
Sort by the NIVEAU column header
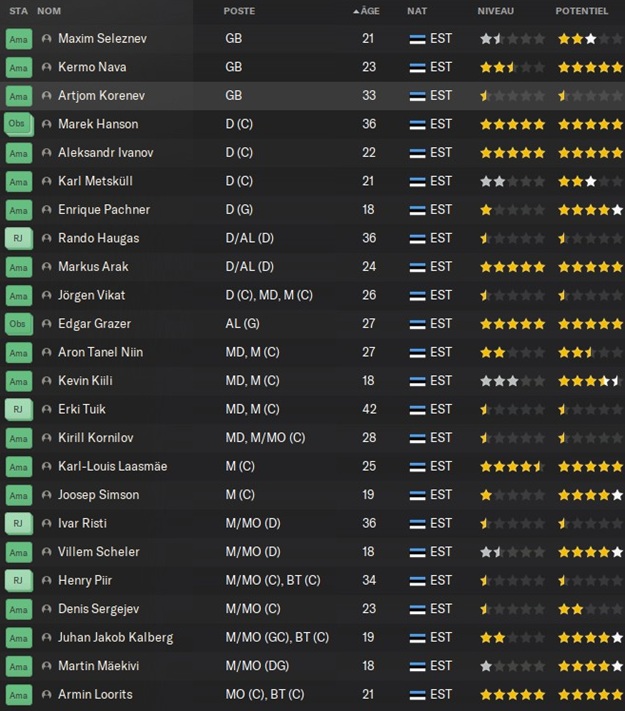point(496,11)
